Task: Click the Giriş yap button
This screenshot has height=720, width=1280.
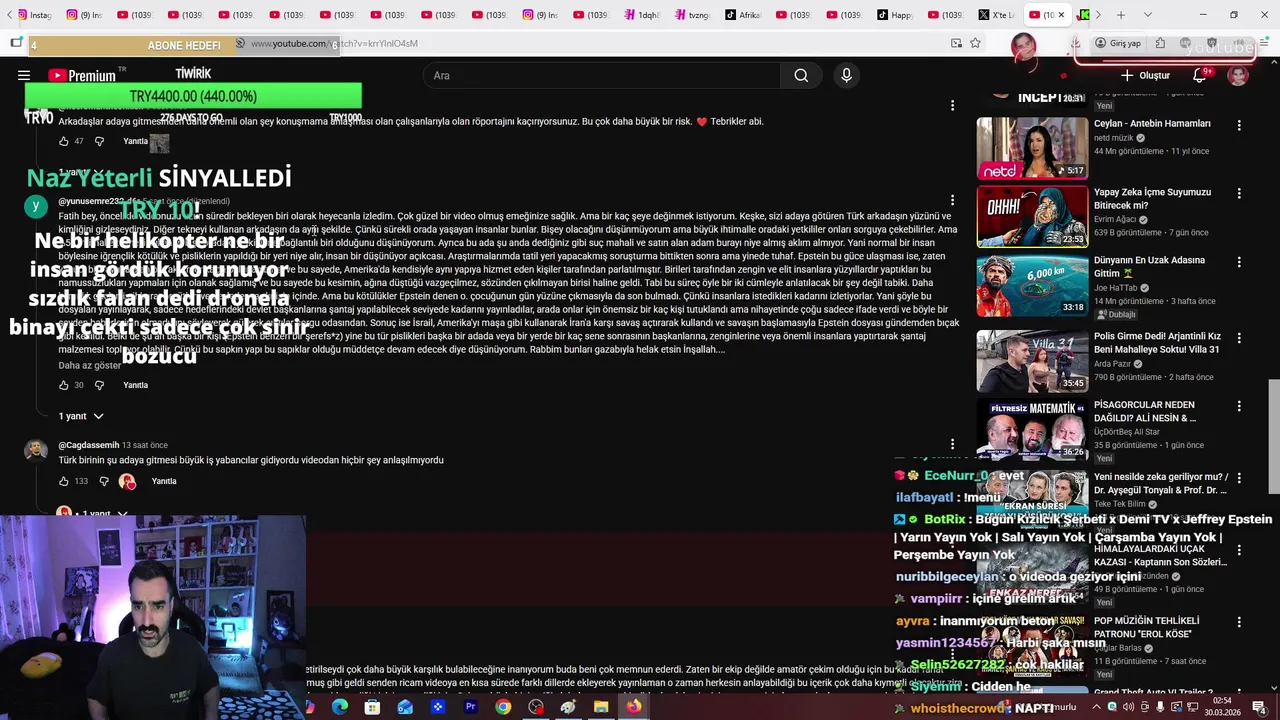Action: pyautogui.click(x=1117, y=43)
